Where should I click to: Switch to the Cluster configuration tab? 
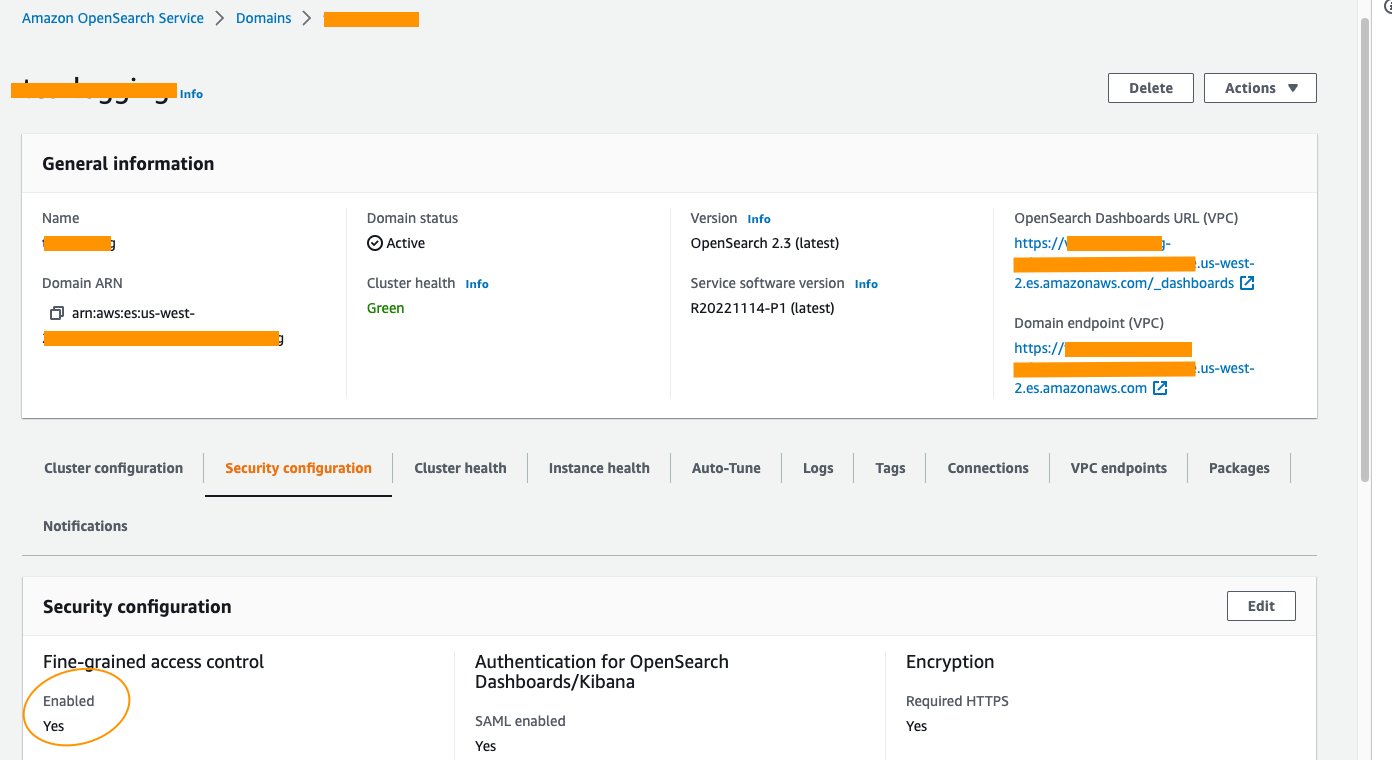click(113, 468)
